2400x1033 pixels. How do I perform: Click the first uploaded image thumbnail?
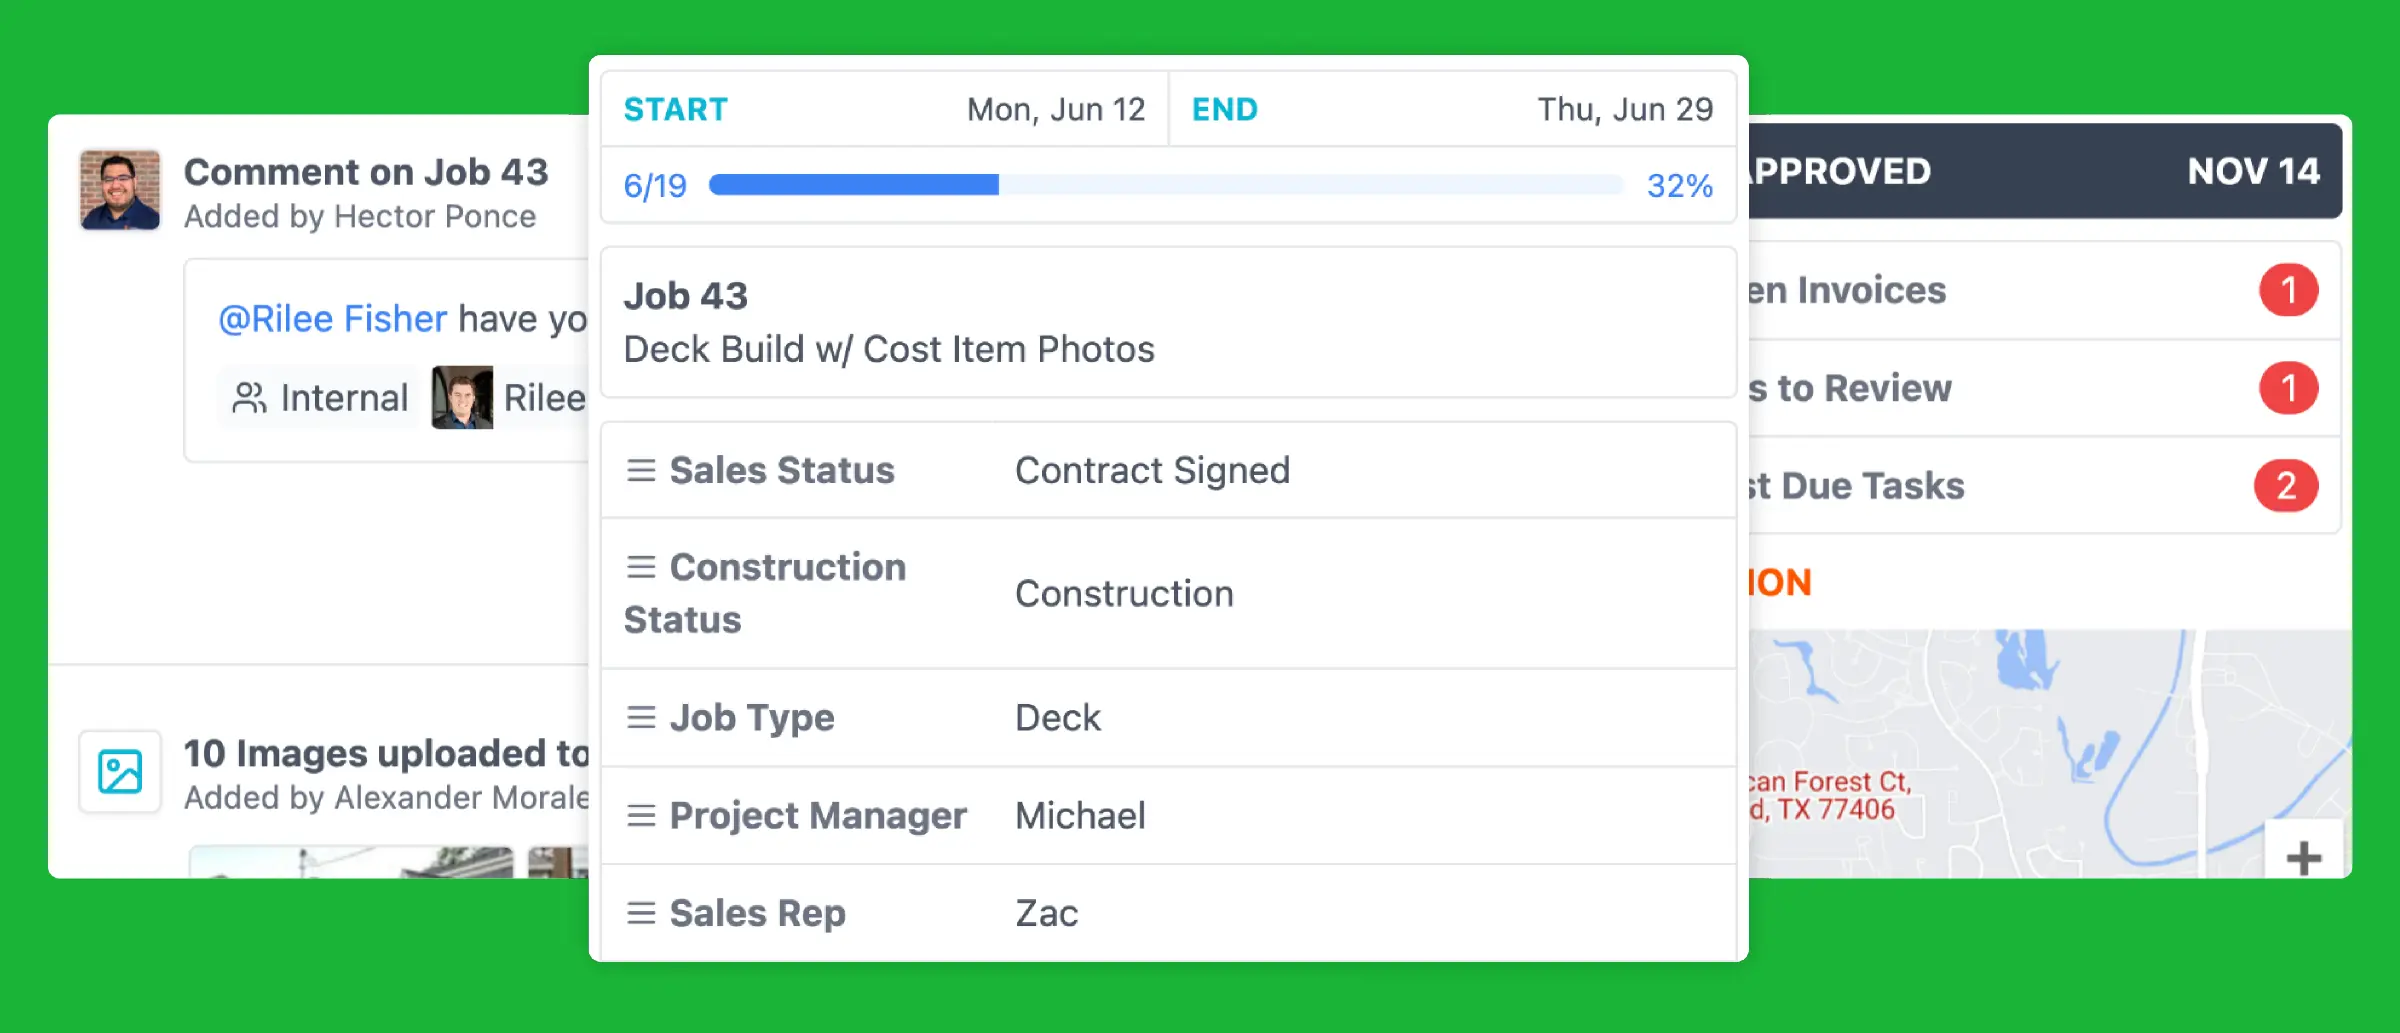[x=350, y=862]
